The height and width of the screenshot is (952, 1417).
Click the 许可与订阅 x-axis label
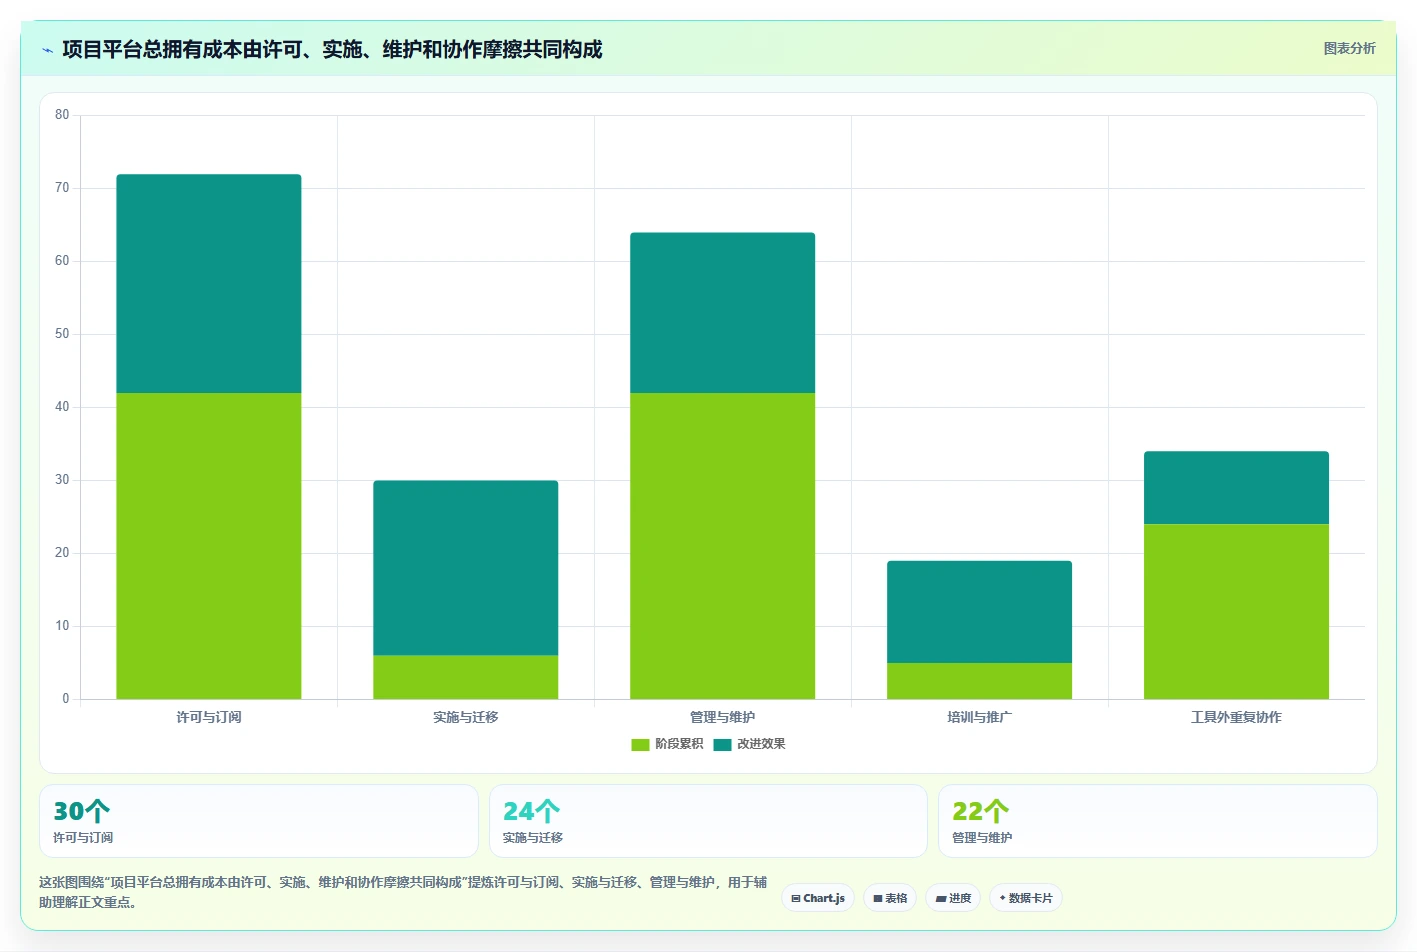pyautogui.click(x=209, y=717)
